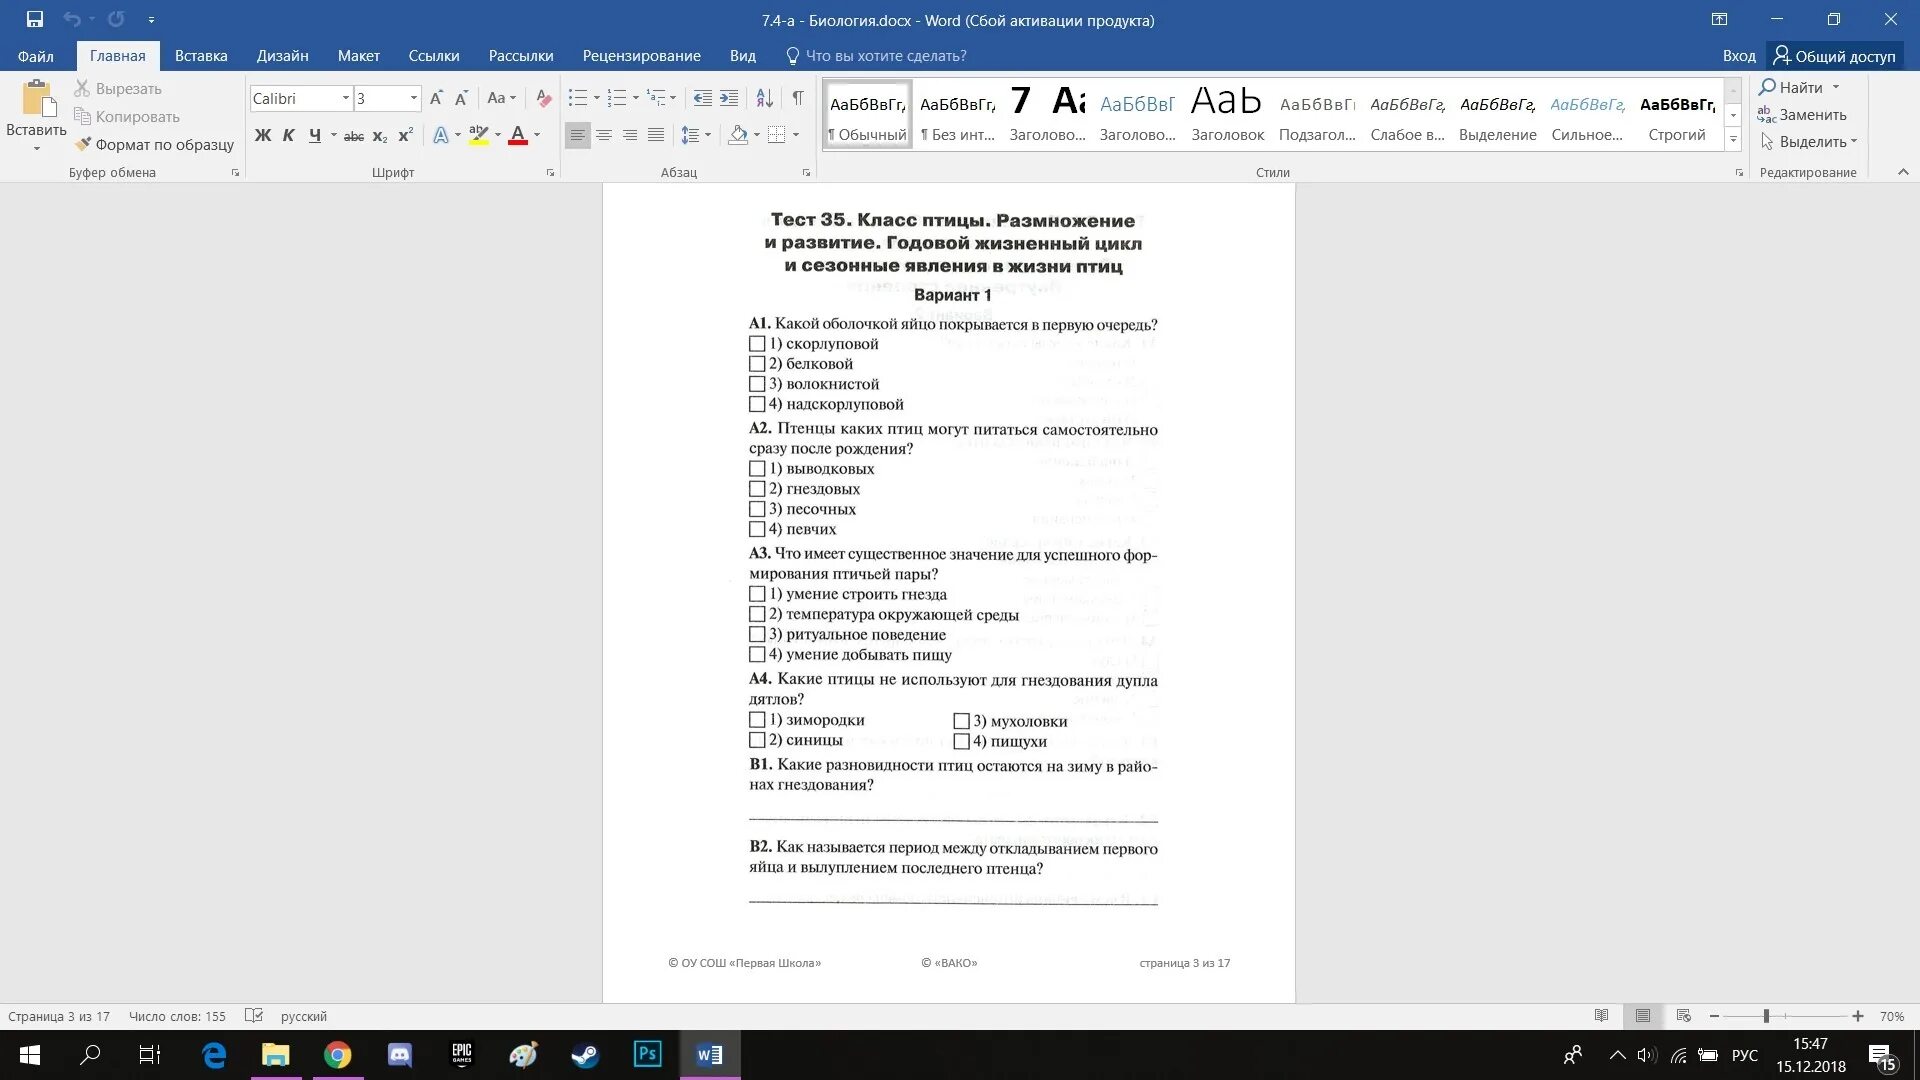The width and height of the screenshot is (1920, 1080).
Task: Tick the checkbox next to "мухоловки"
Action: (x=961, y=721)
